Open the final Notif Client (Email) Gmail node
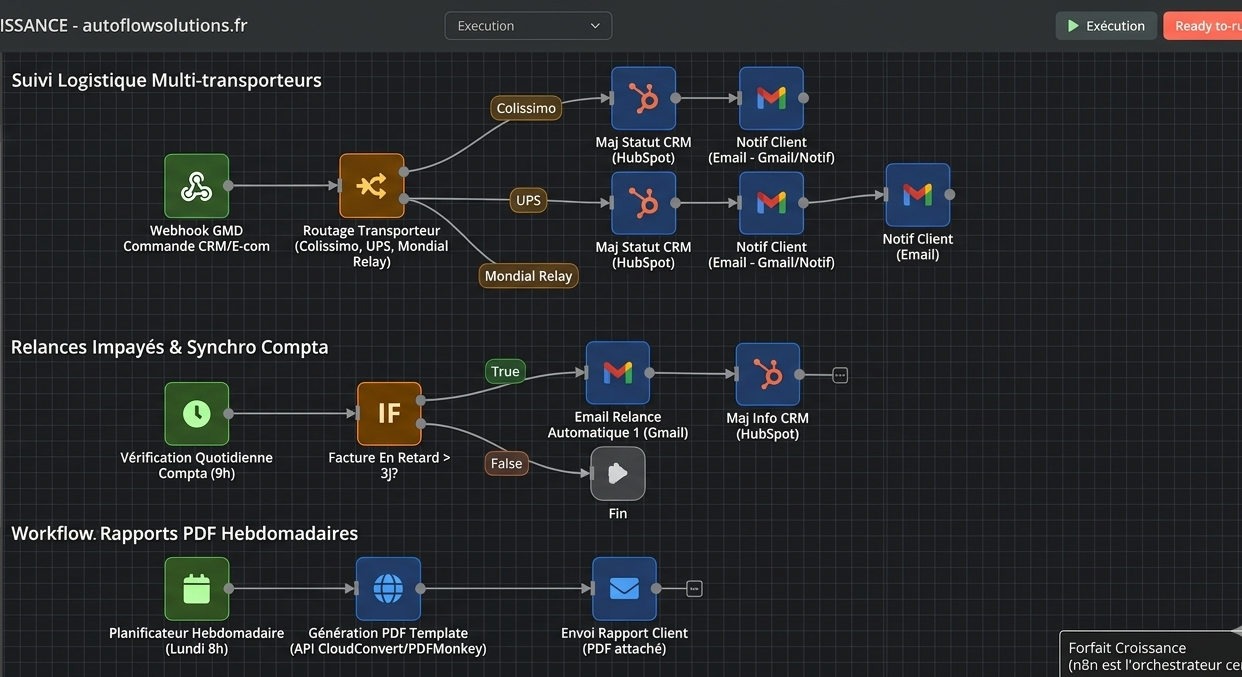This screenshot has width=1242, height=677. tap(917, 195)
